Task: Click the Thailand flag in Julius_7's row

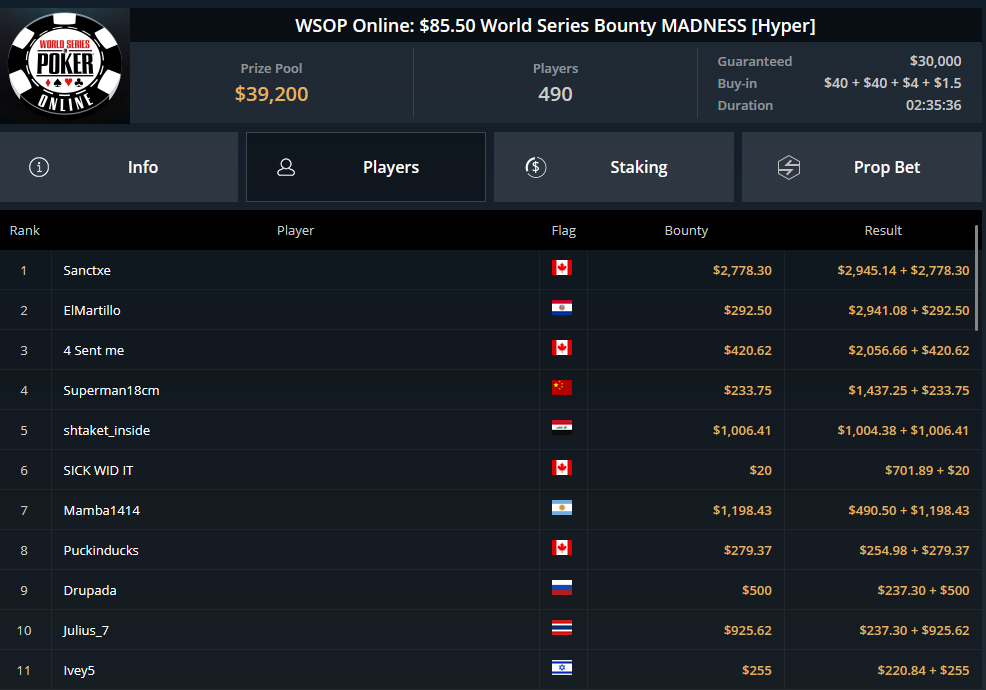Action: click(x=562, y=628)
